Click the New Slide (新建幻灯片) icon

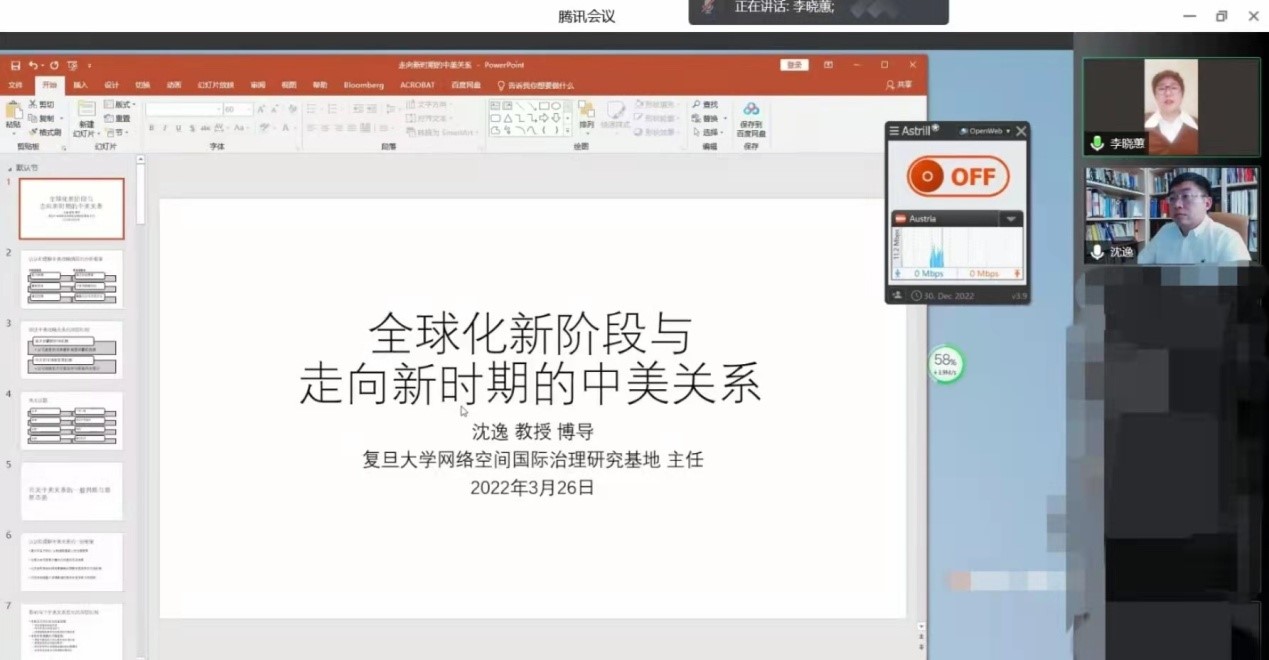86,110
